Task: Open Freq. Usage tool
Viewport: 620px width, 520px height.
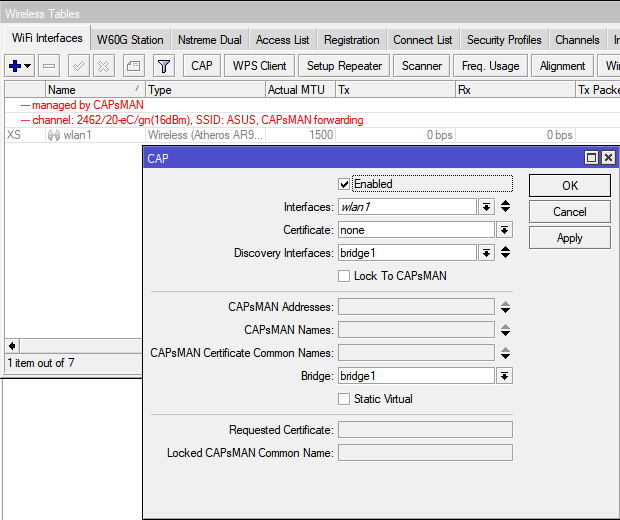Action: click(x=490, y=66)
